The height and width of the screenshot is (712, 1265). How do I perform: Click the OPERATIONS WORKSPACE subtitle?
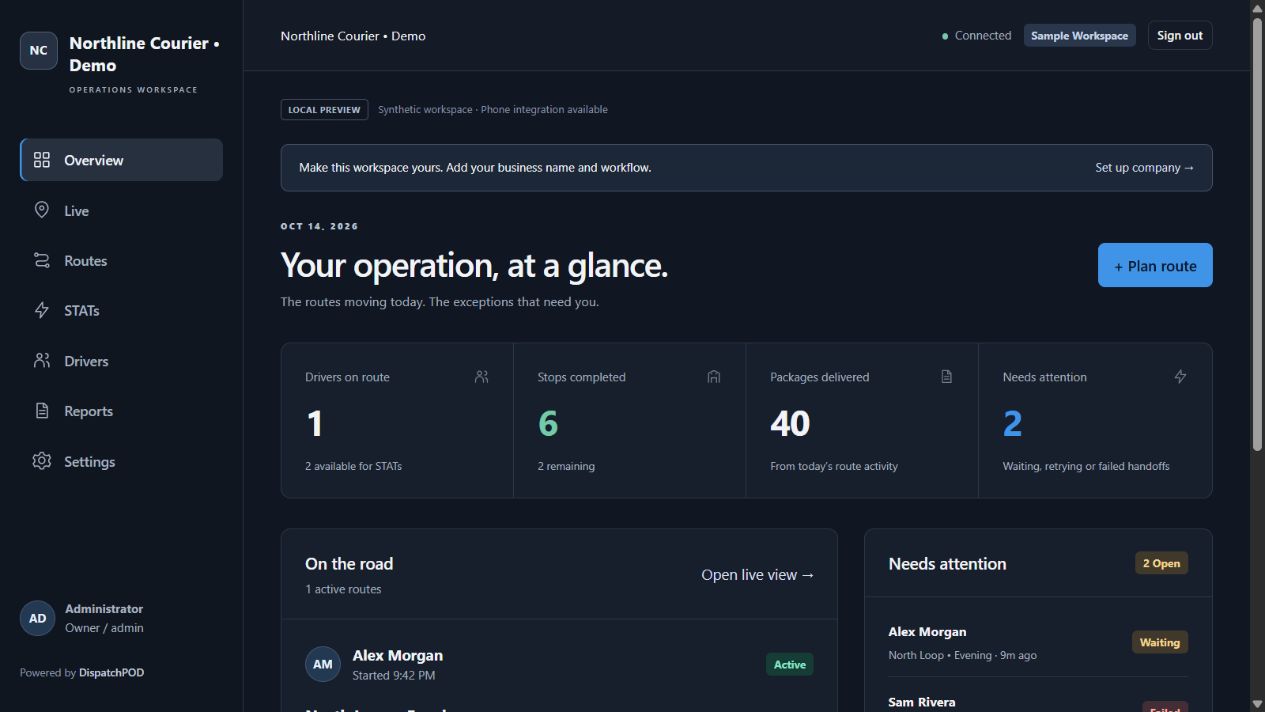(x=133, y=90)
